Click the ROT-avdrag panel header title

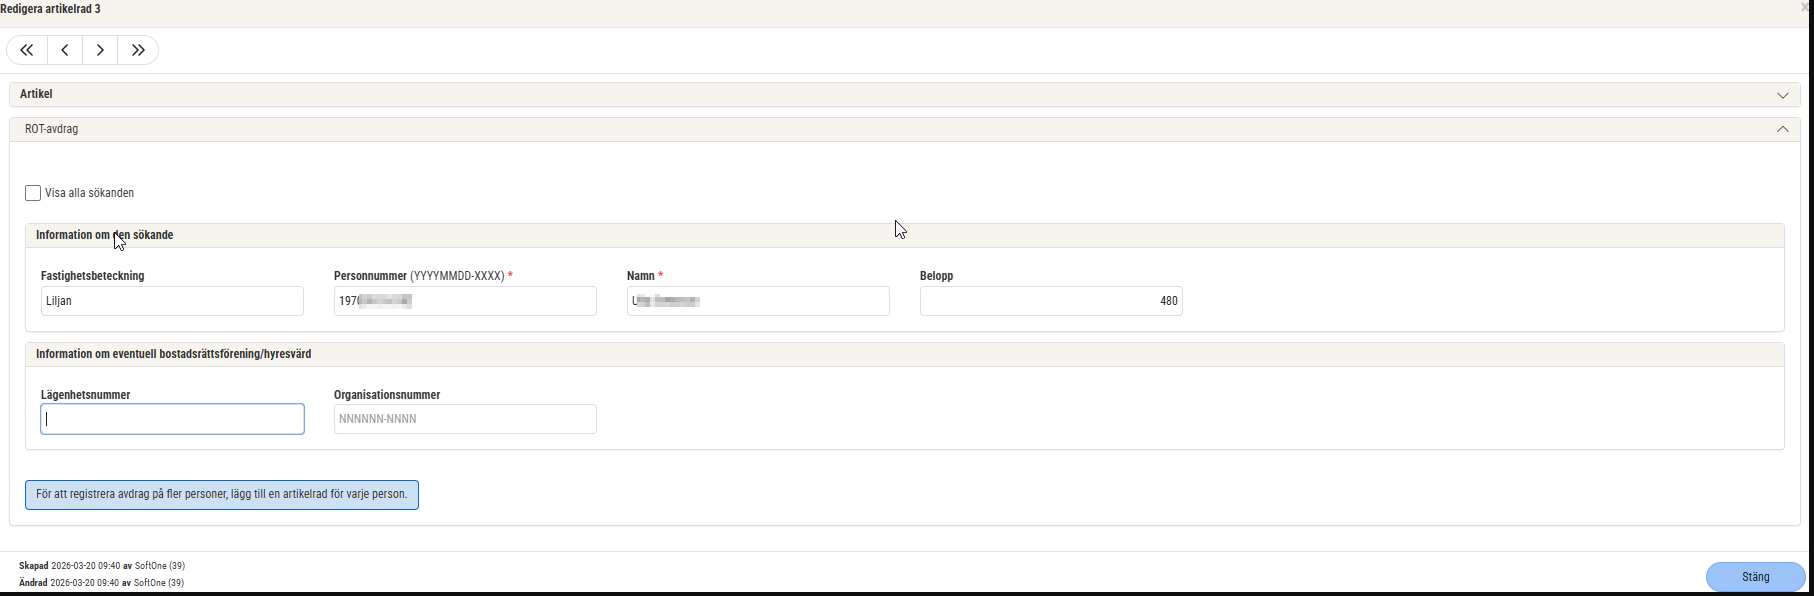click(x=51, y=129)
